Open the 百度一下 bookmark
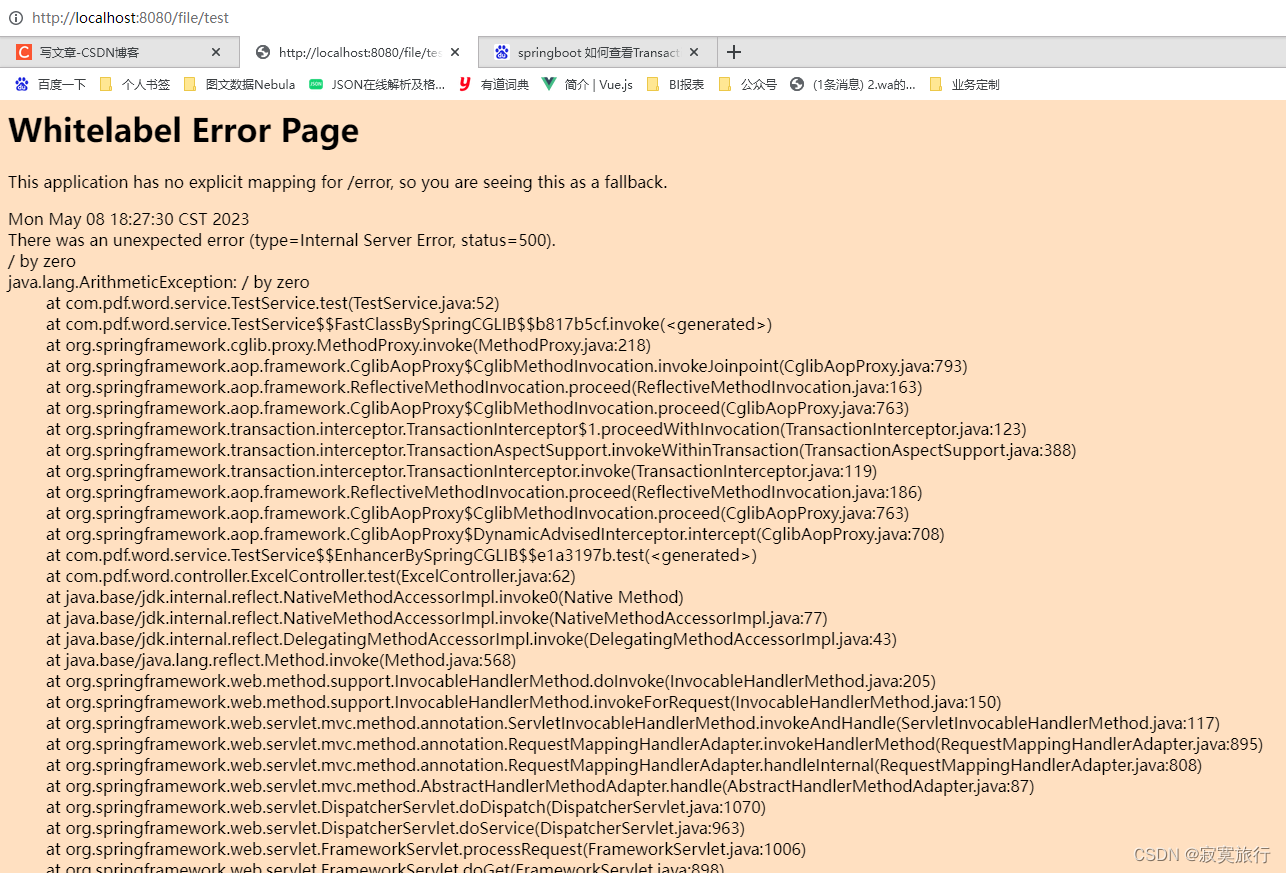 (50, 85)
